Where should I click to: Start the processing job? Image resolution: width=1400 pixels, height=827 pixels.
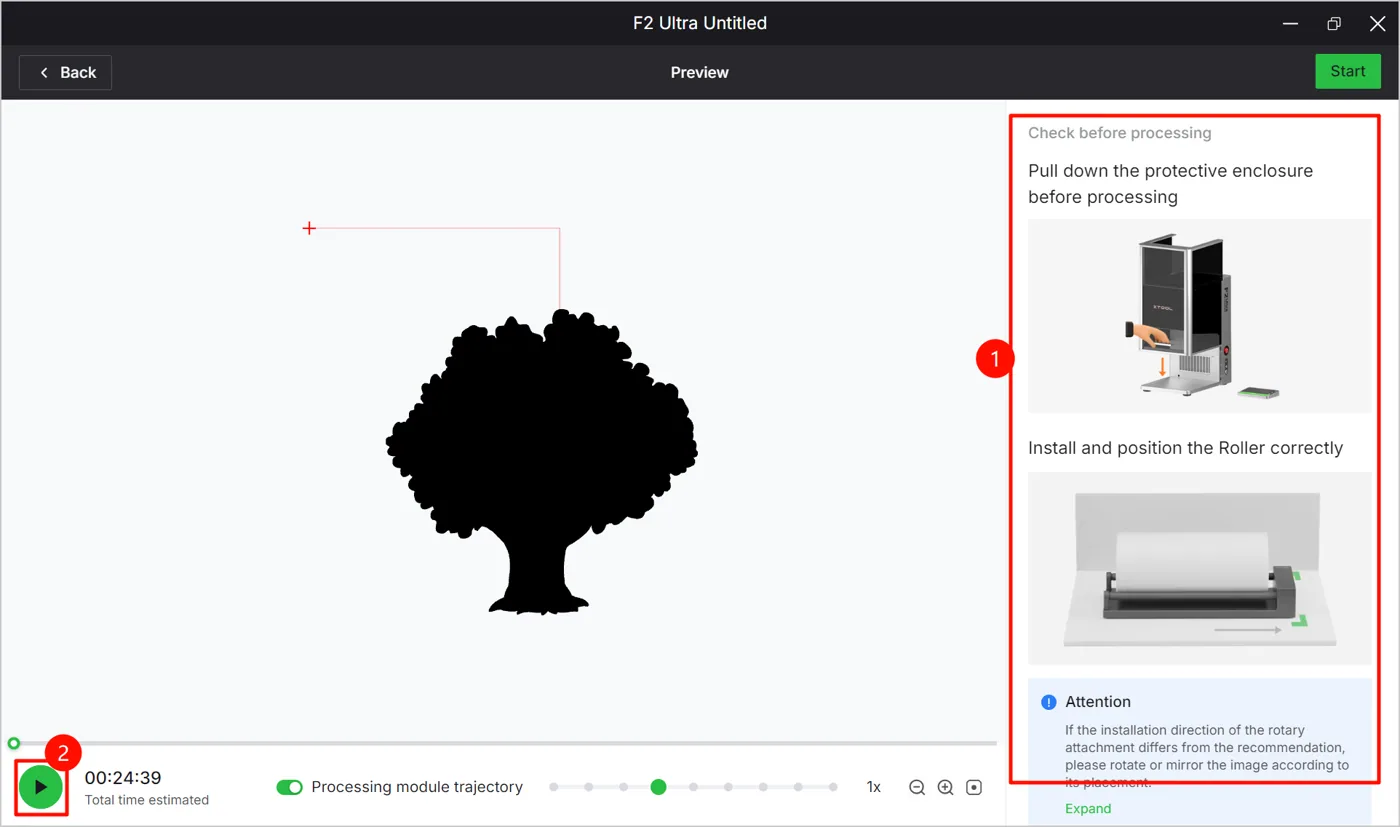(x=1348, y=71)
